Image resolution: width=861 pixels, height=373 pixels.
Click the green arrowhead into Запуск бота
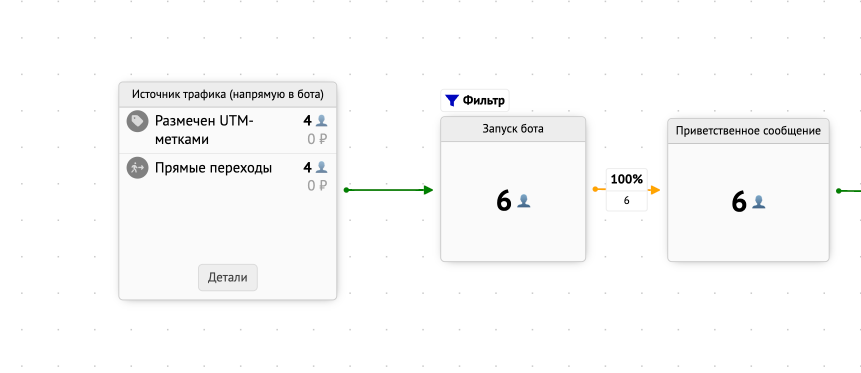coord(428,190)
